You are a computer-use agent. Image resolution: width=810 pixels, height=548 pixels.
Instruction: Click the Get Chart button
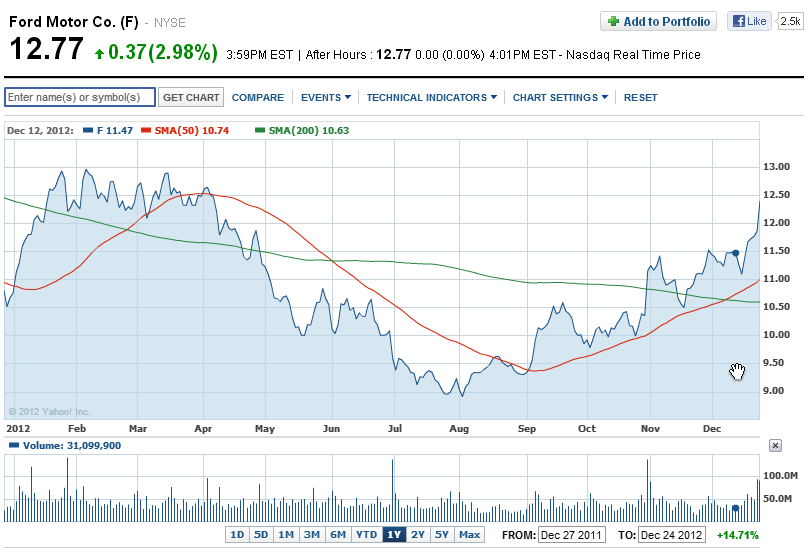pos(191,97)
